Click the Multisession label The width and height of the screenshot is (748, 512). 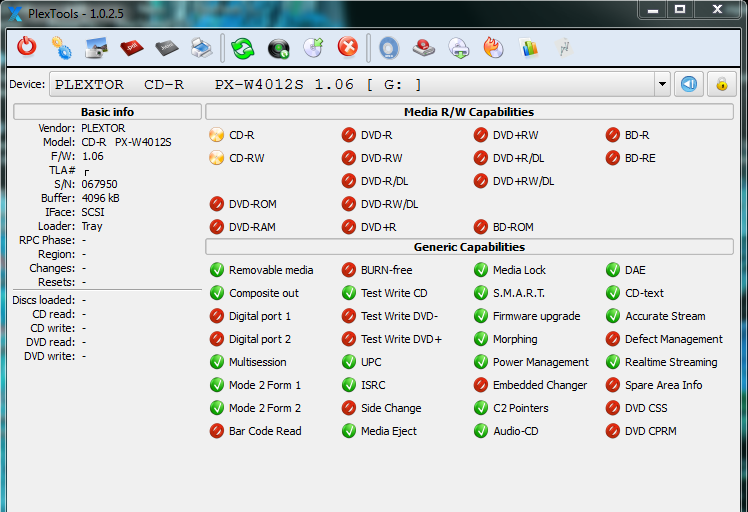point(258,362)
